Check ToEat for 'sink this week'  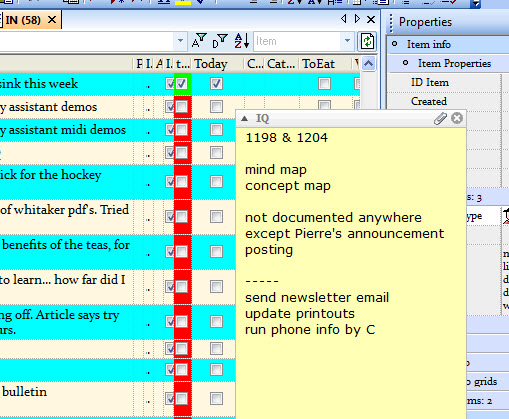[324, 83]
